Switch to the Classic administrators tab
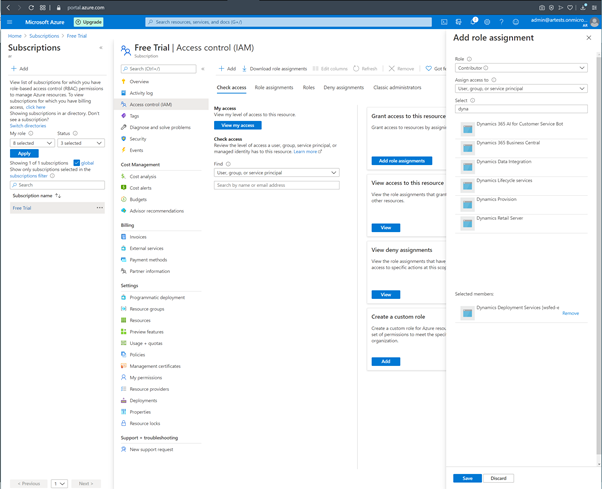602x489 pixels. pyautogui.click(x=398, y=88)
